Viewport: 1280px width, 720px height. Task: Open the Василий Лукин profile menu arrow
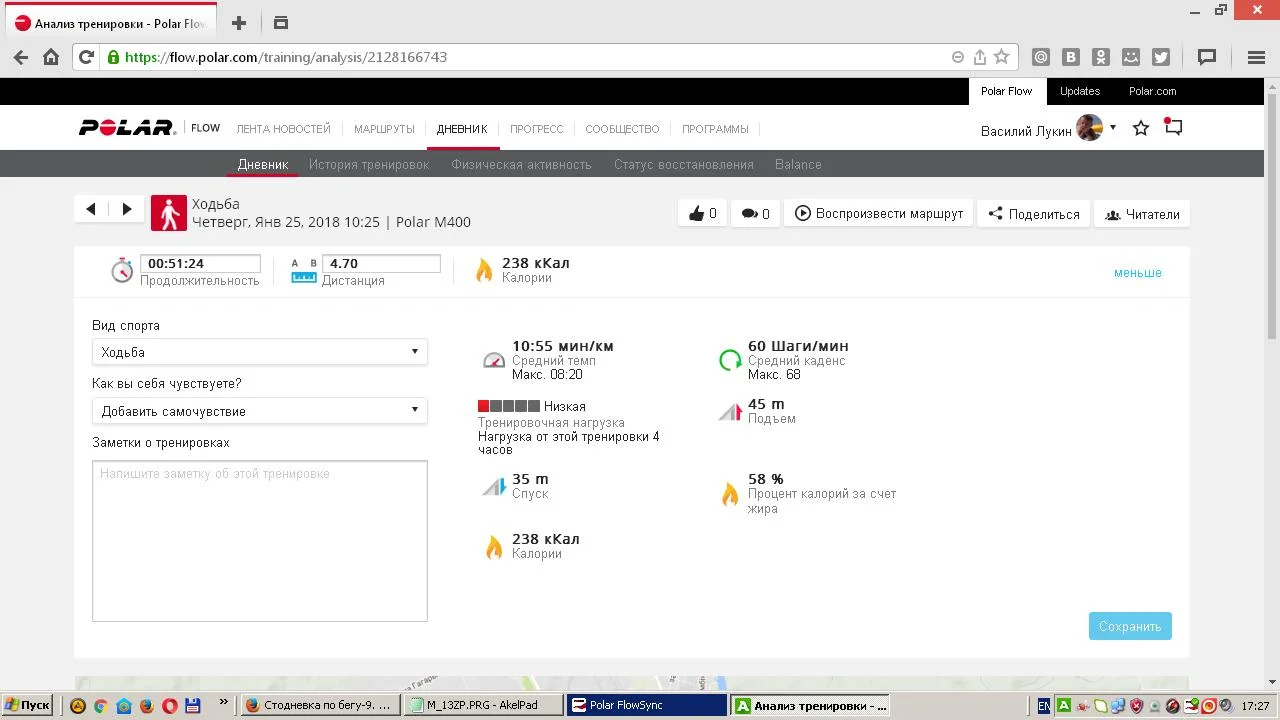pos(1113,128)
